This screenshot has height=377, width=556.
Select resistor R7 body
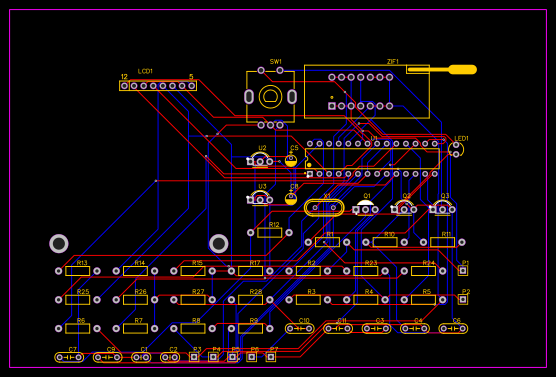point(135,328)
